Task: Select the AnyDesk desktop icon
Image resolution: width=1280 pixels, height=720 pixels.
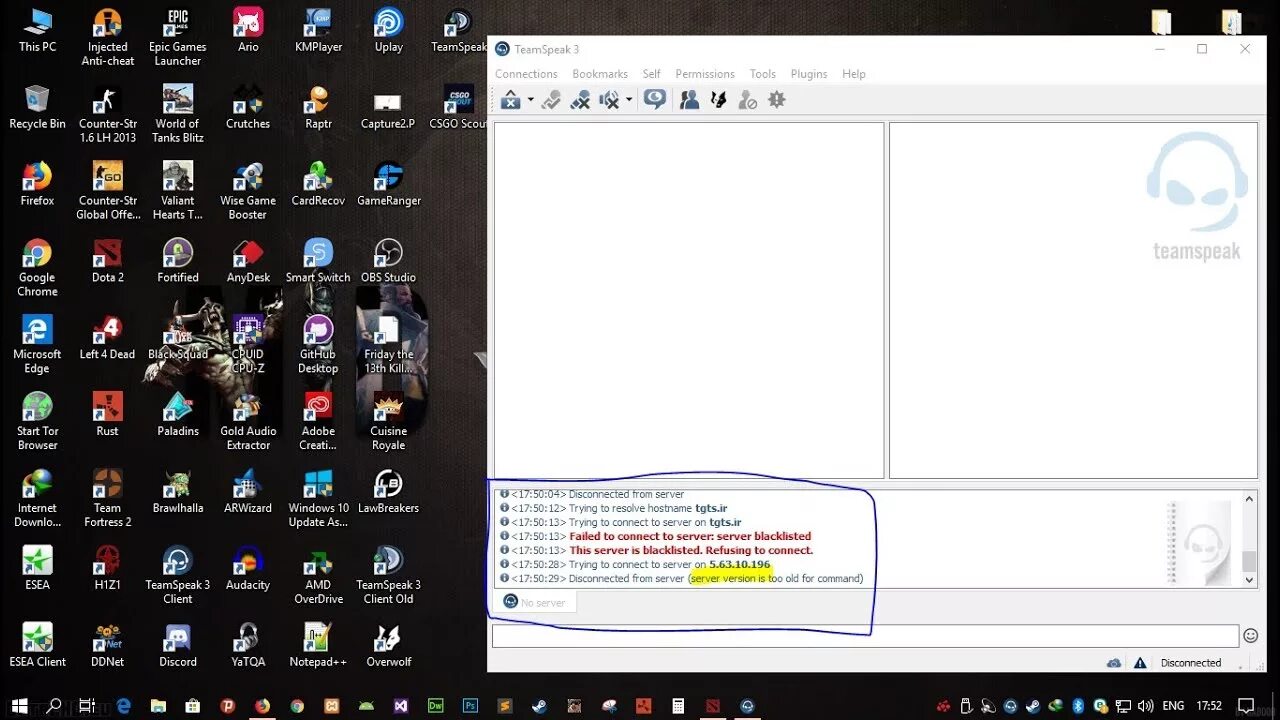Action: coord(248,261)
